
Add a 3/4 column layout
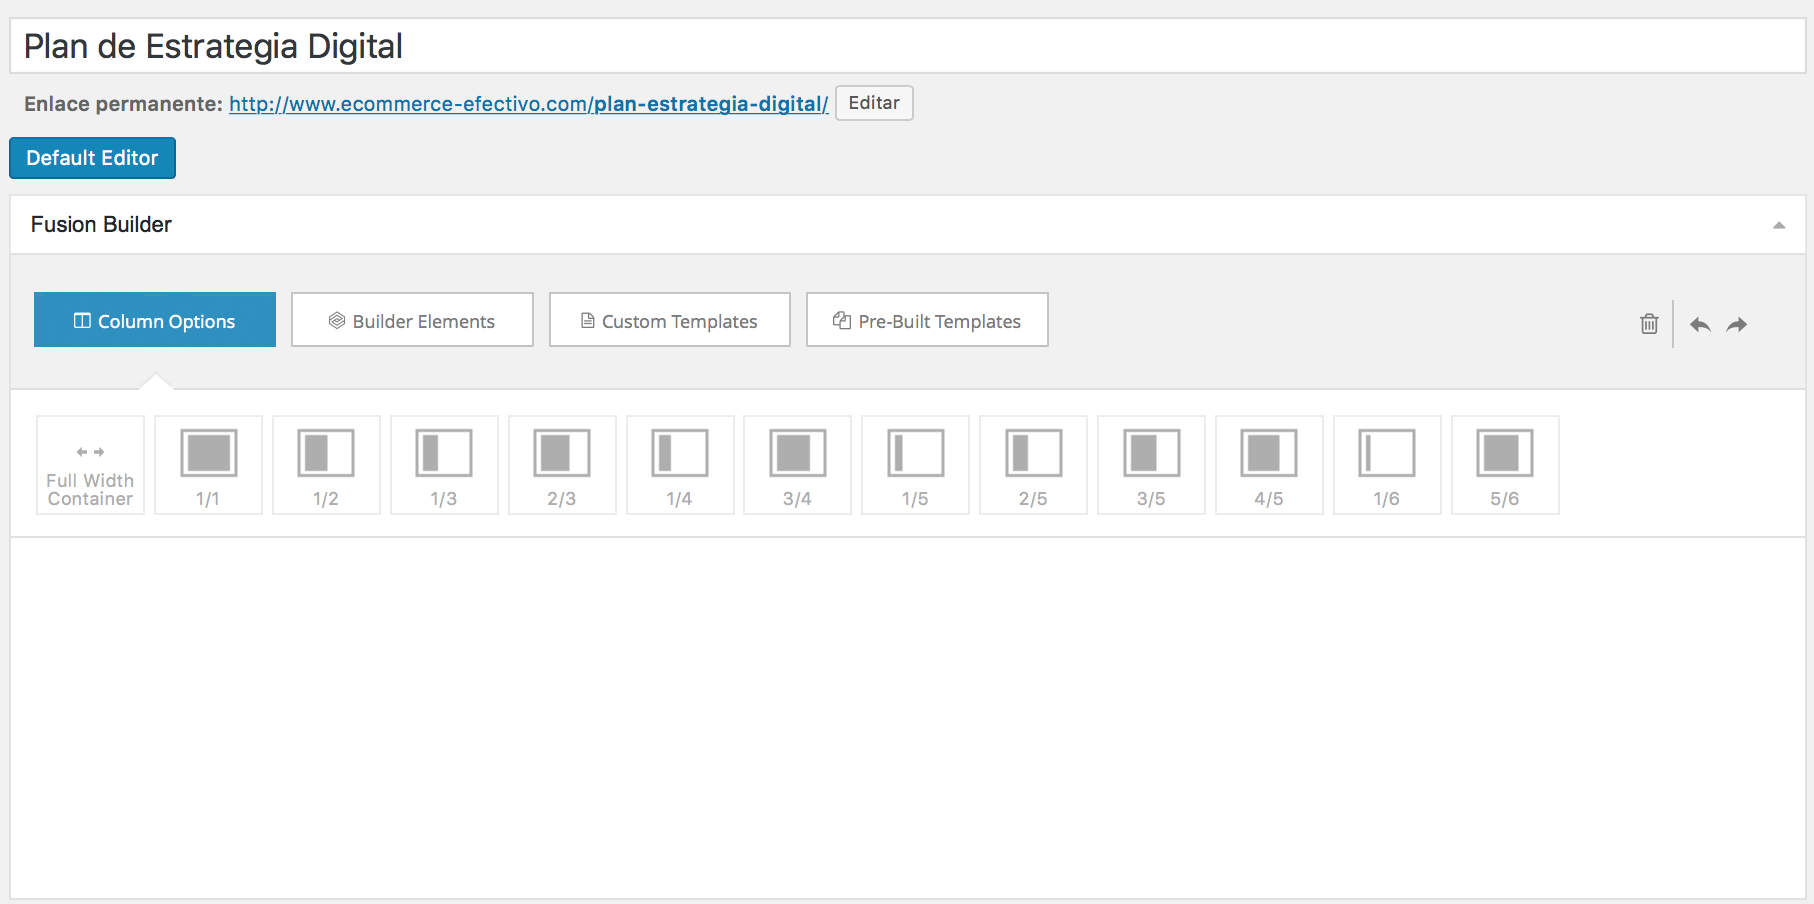tap(798, 465)
